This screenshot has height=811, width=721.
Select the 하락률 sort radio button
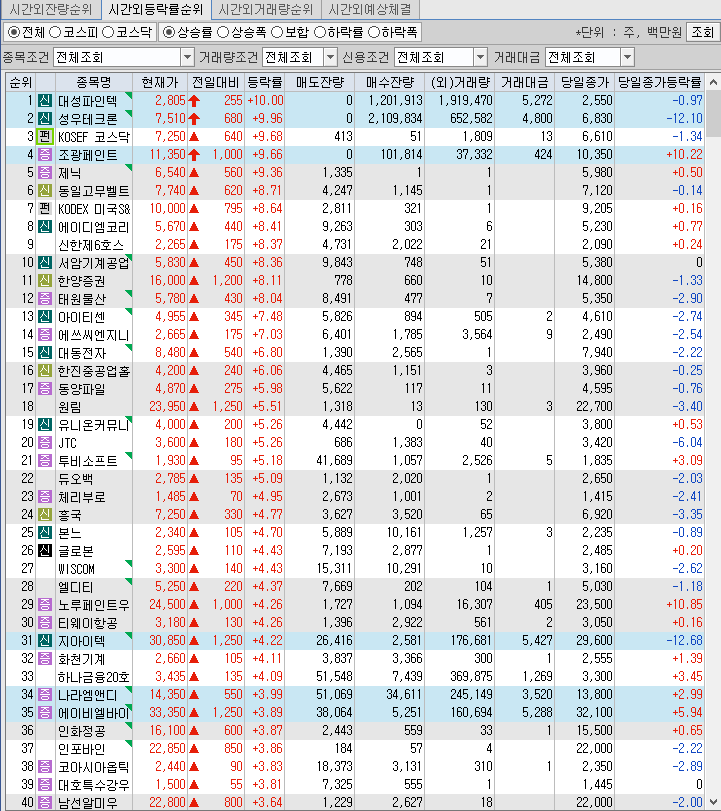[x=320, y=32]
